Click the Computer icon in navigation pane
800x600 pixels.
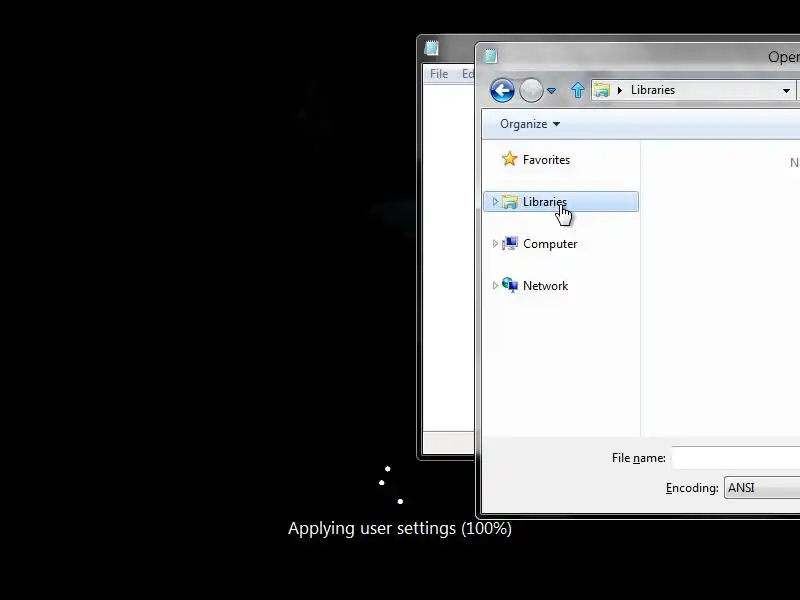[510, 243]
